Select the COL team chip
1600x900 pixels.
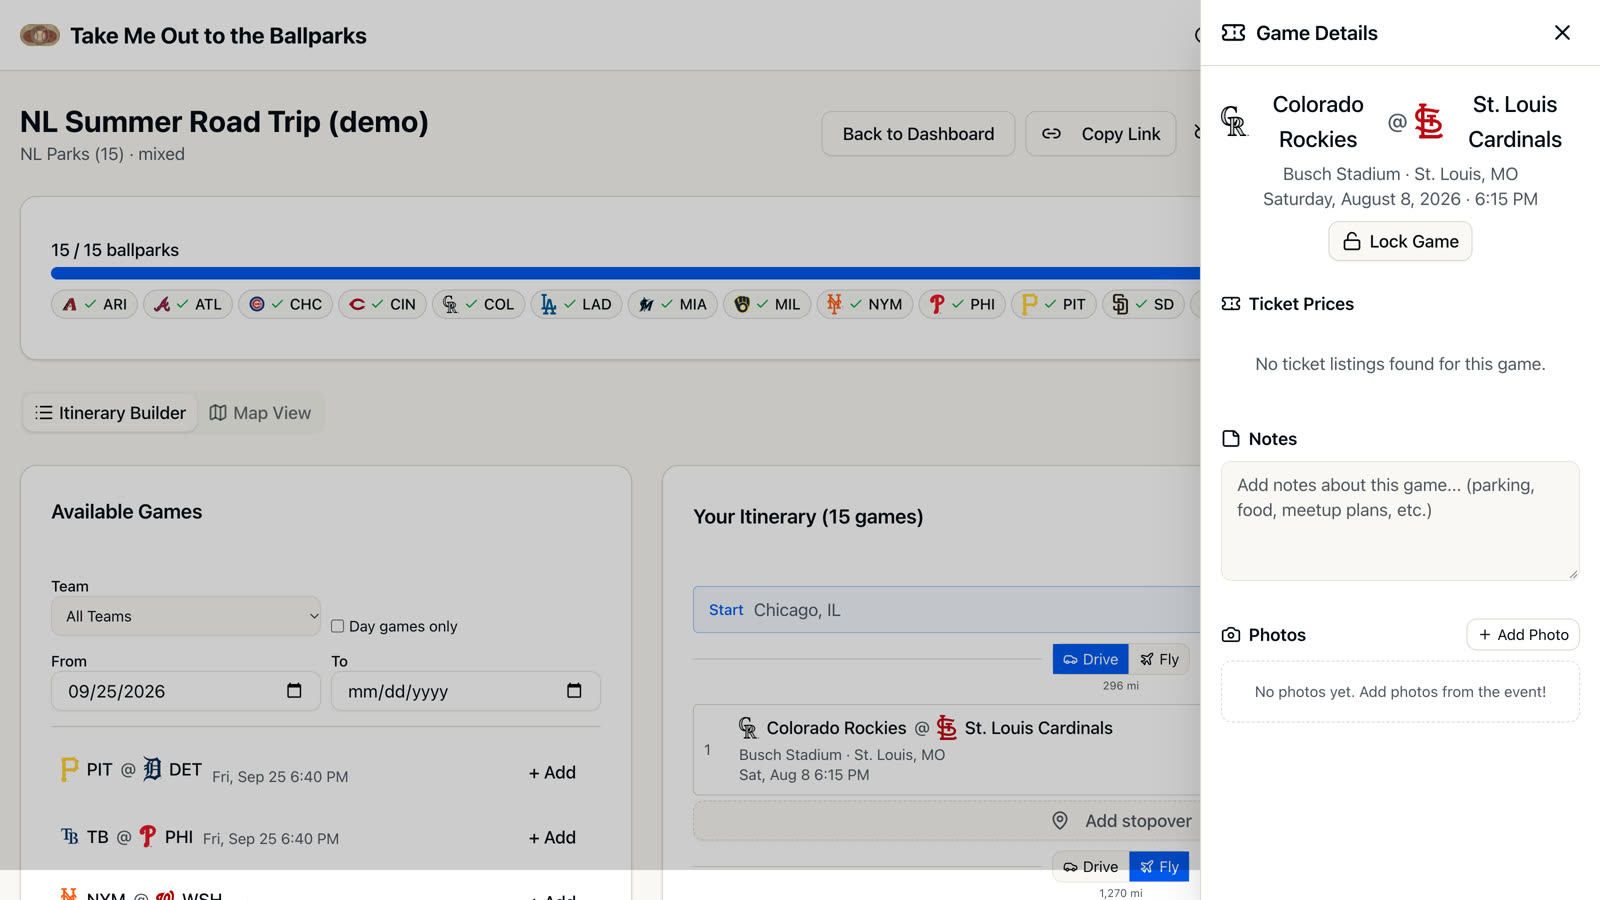pos(478,304)
